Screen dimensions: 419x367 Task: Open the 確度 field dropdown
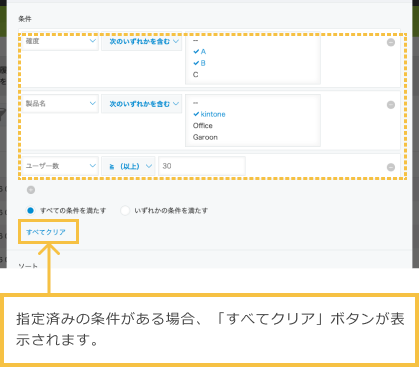tap(60, 41)
